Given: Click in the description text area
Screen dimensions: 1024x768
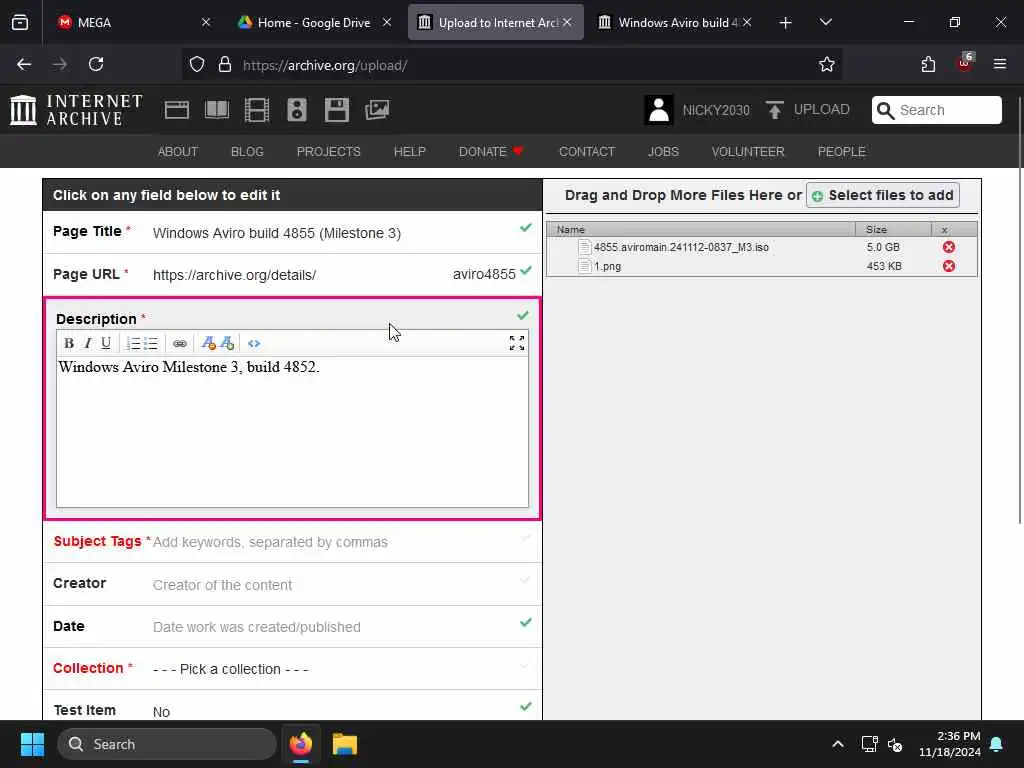Looking at the screenshot, I should [x=292, y=432].
